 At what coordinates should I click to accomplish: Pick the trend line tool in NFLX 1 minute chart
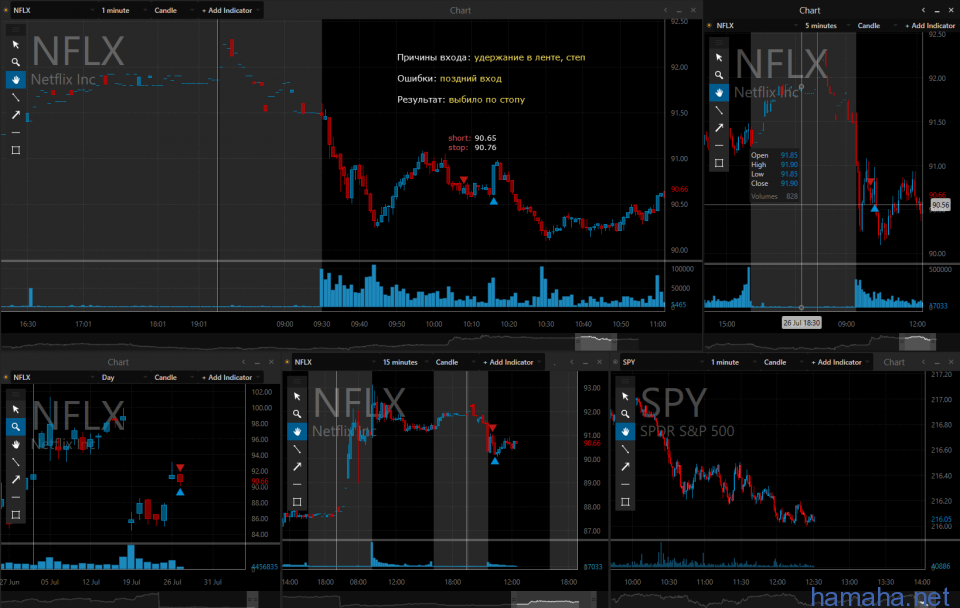16,97
